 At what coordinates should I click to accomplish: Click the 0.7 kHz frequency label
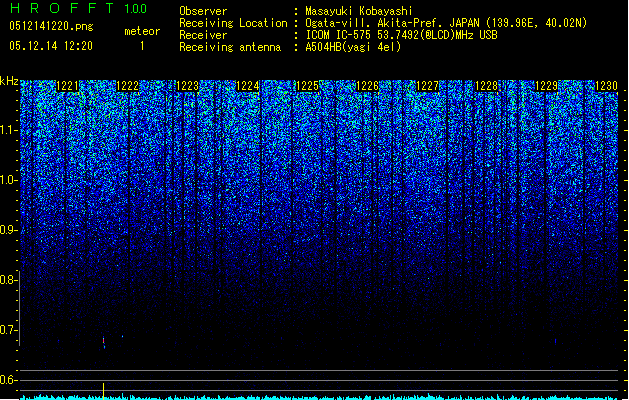pos(9,330)
